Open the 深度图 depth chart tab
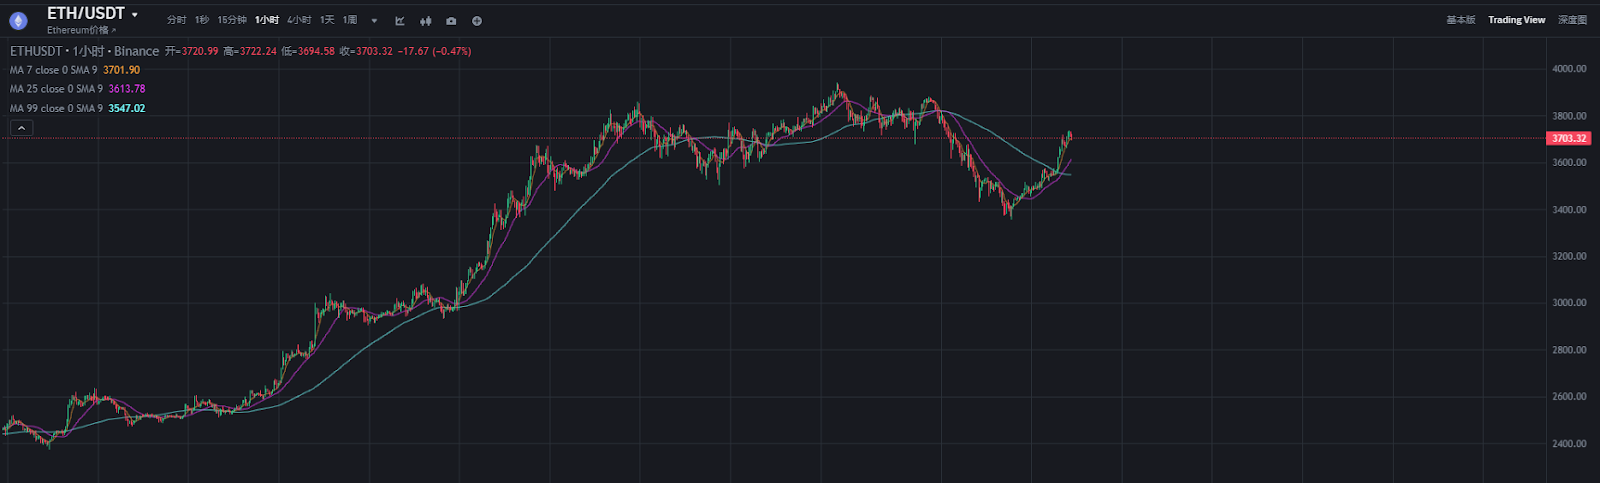The width and height of the screenshot is (1600, 483). [1572, 20]
